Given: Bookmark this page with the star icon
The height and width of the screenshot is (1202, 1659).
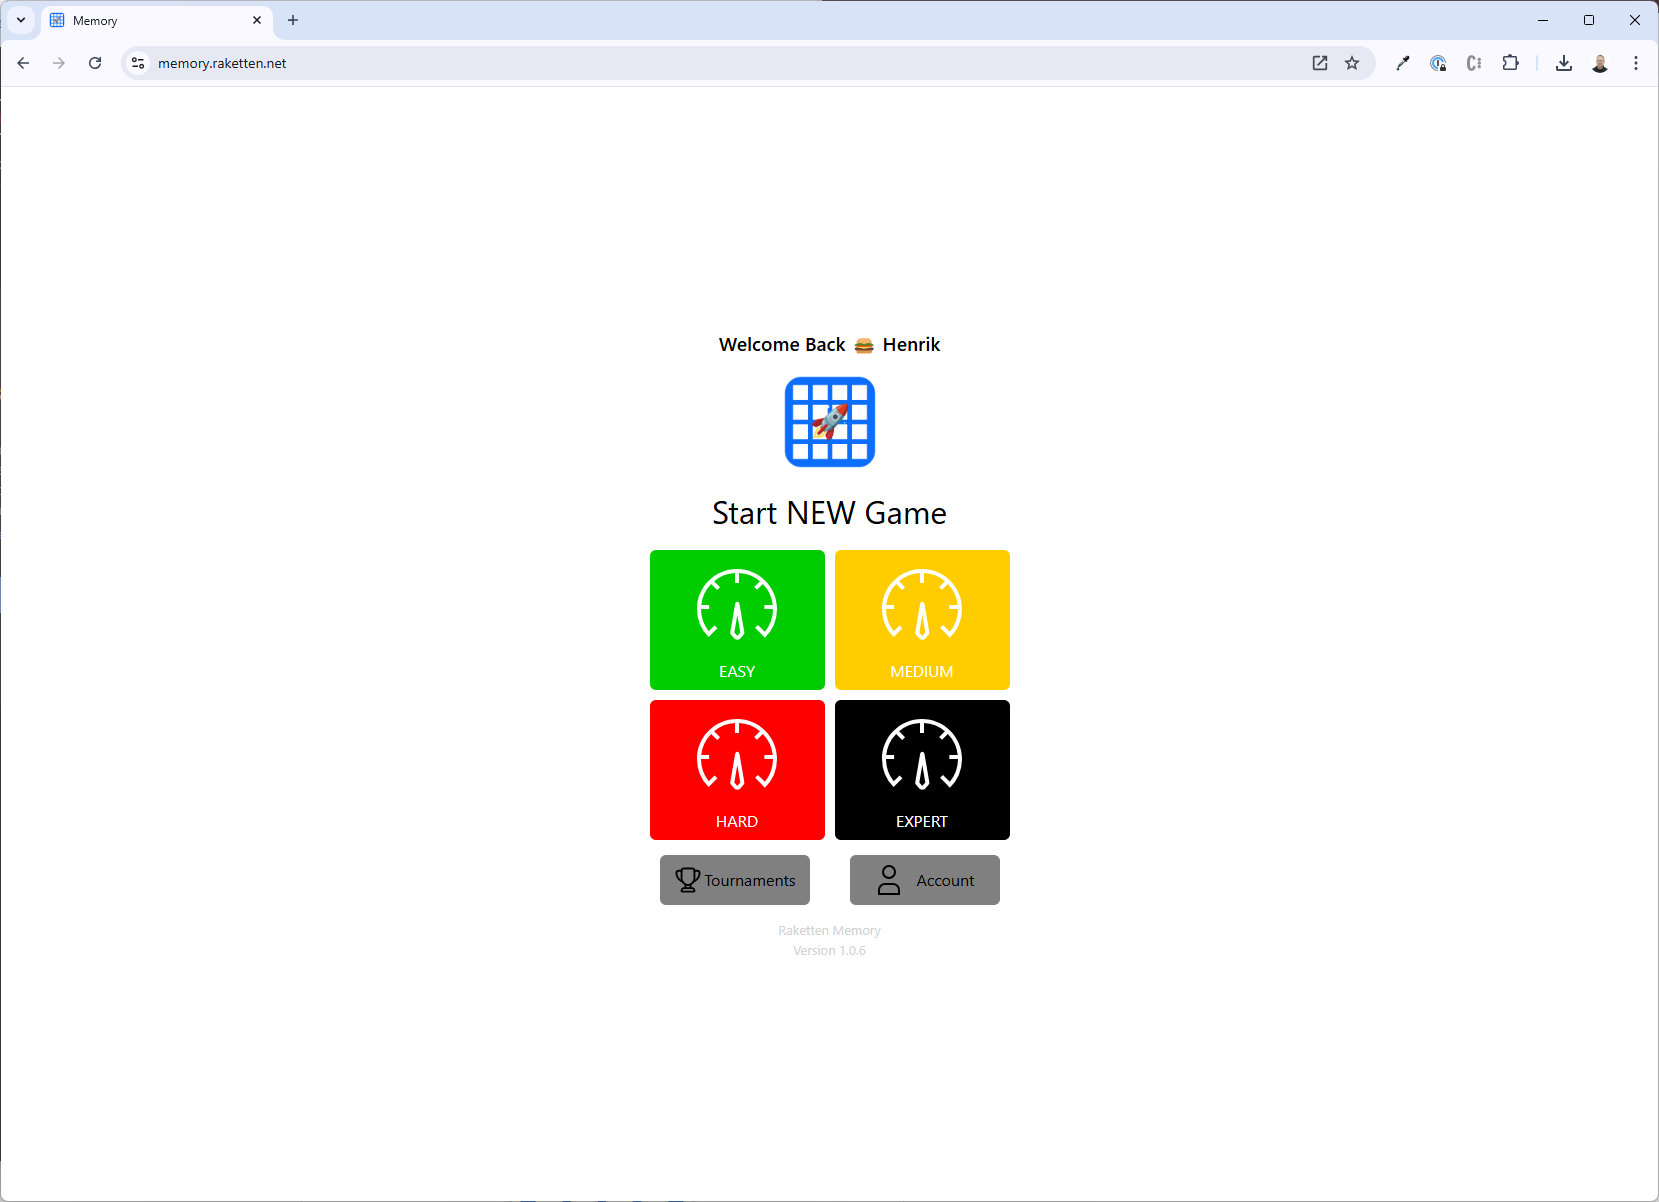Looking at the screenshot, I should pos(1352,63).
